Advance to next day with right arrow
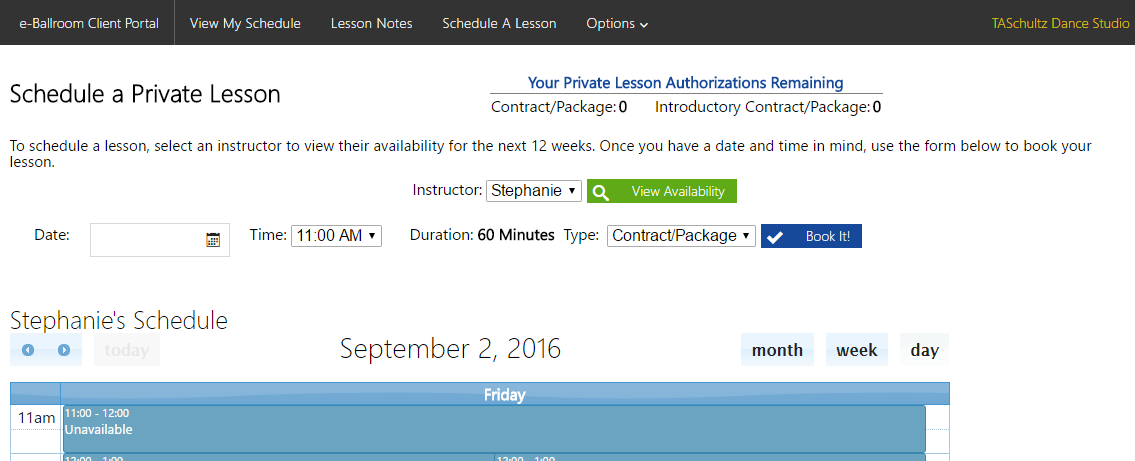The image size is (1135, 461). click(x=64, y=350)
